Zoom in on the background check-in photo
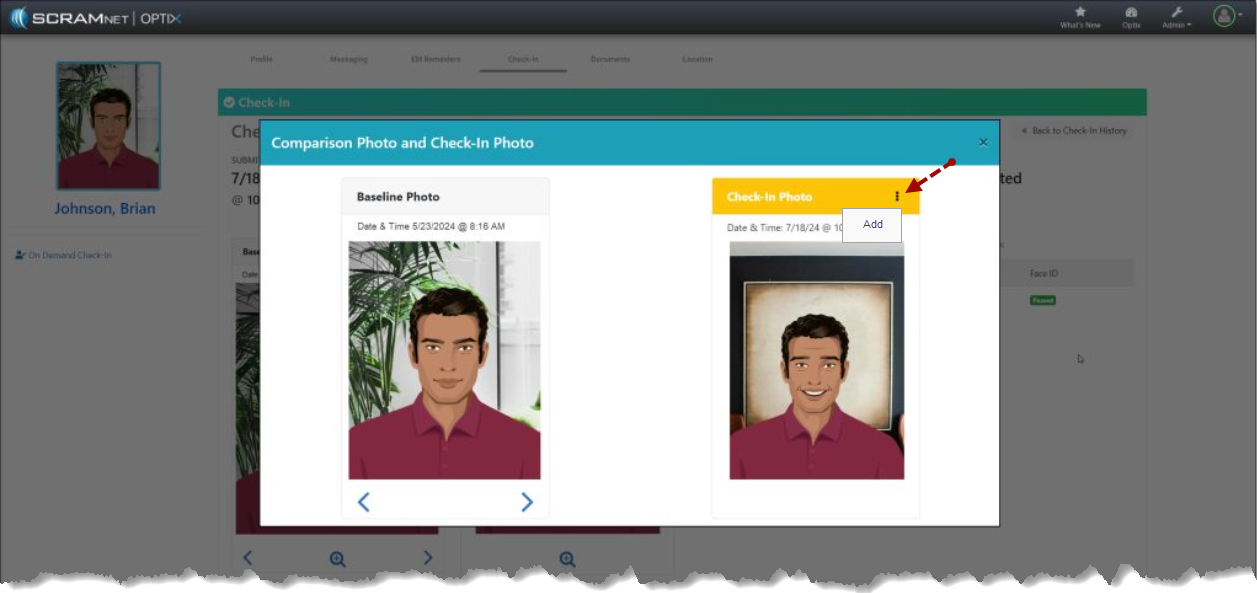 [x=567, y=560]
